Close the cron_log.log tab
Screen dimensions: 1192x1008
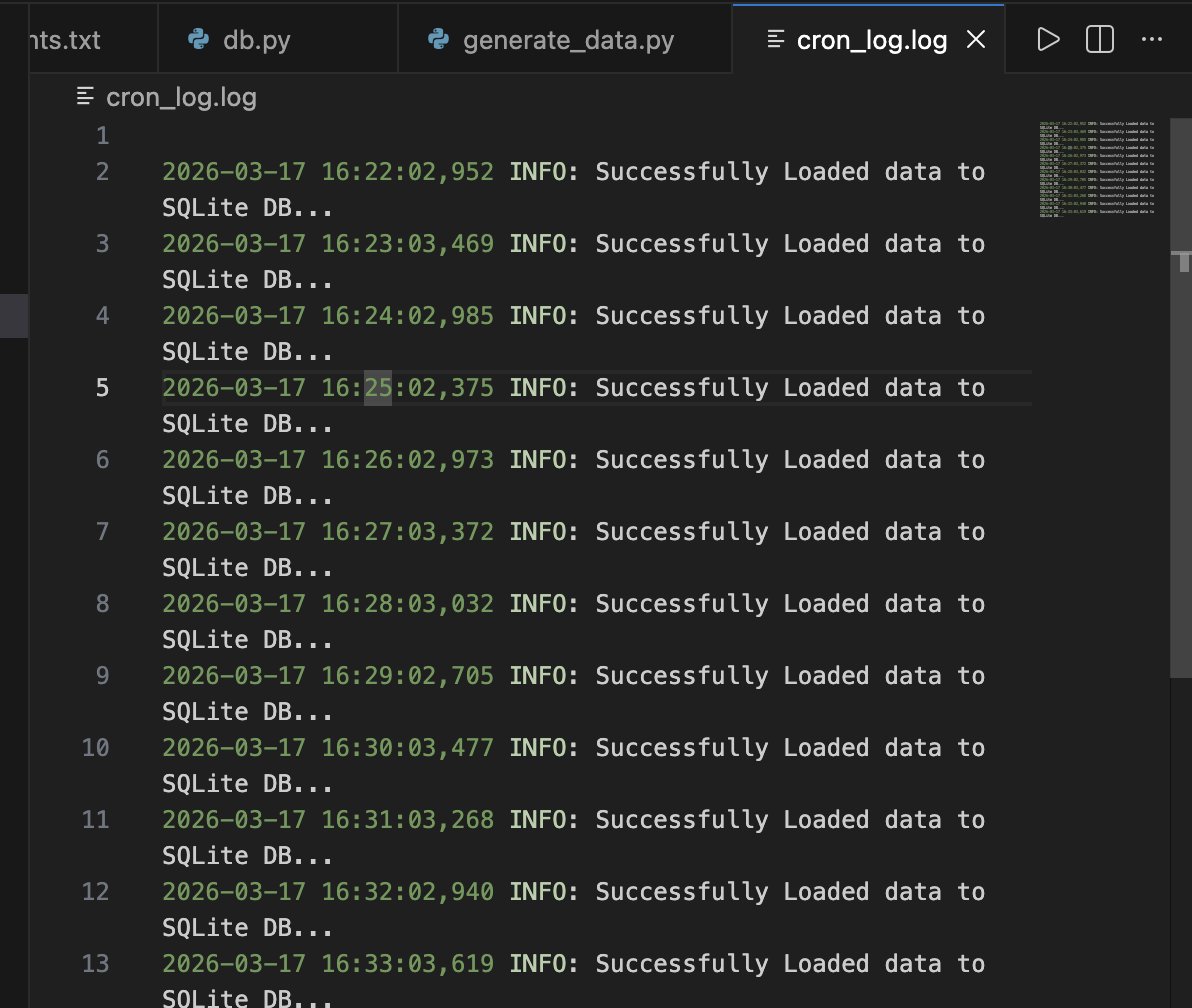[976, 40]
